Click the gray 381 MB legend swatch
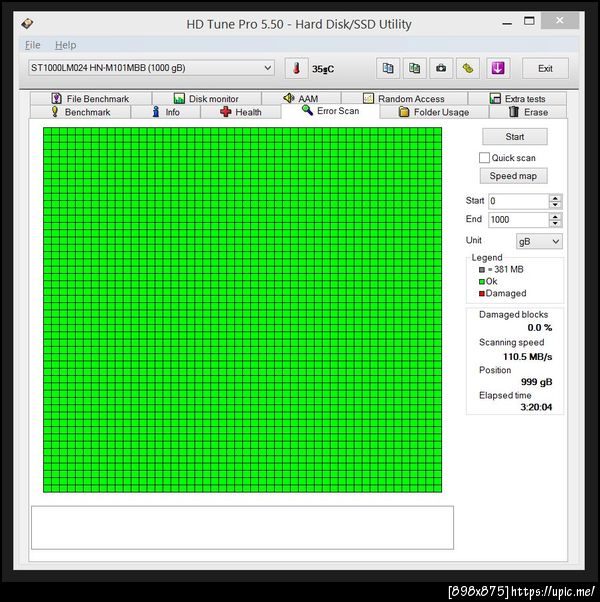The width and height of the screenshot is (600, 602). (482, 270)
